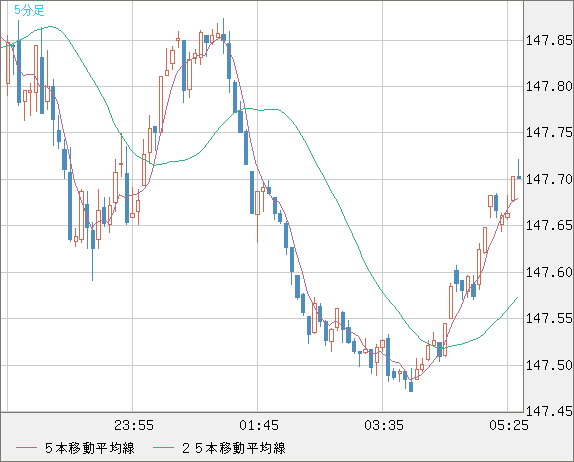The height and width of the screenshot is (462, 574).
Task: Click the 147.60 price axis label
Action: (549, 272)
